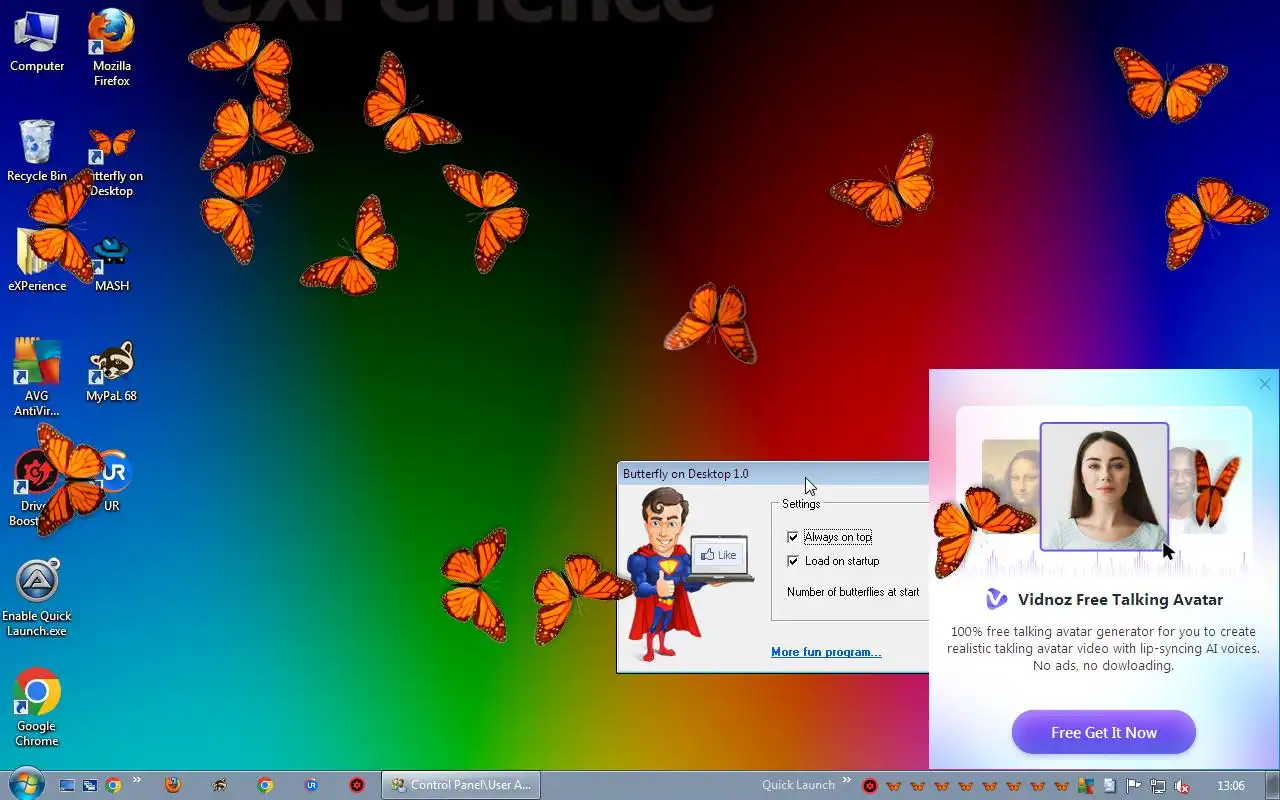This screenshot has height=800, width=1280.
Task: Select the Butterfly on Desktop shortcut
Action: point(112,160)
